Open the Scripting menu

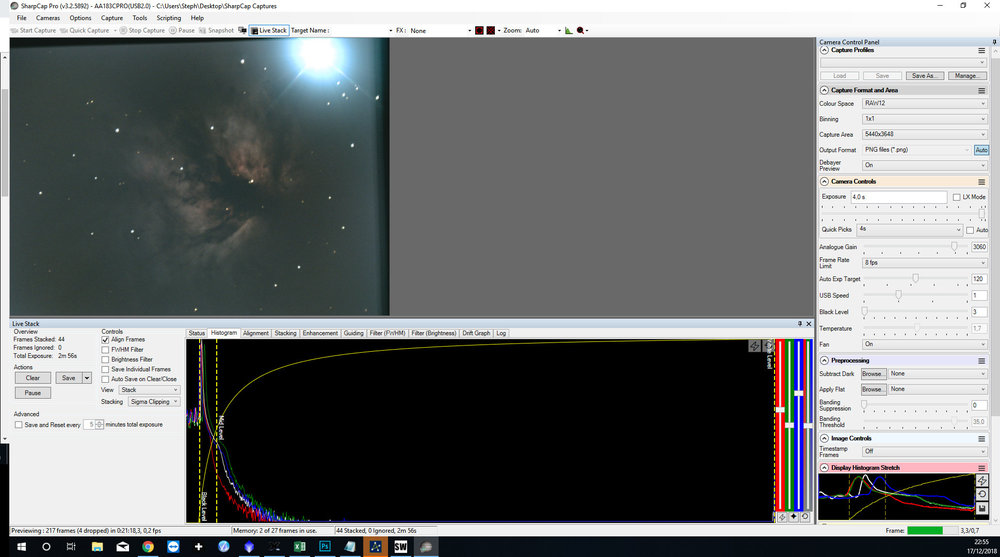pos(168,18)
